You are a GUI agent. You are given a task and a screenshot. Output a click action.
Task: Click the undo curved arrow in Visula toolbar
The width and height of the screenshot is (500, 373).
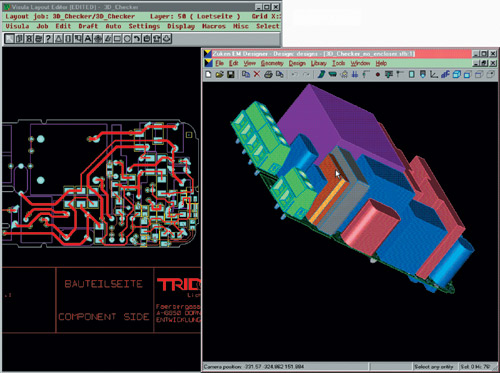point(137,39)
